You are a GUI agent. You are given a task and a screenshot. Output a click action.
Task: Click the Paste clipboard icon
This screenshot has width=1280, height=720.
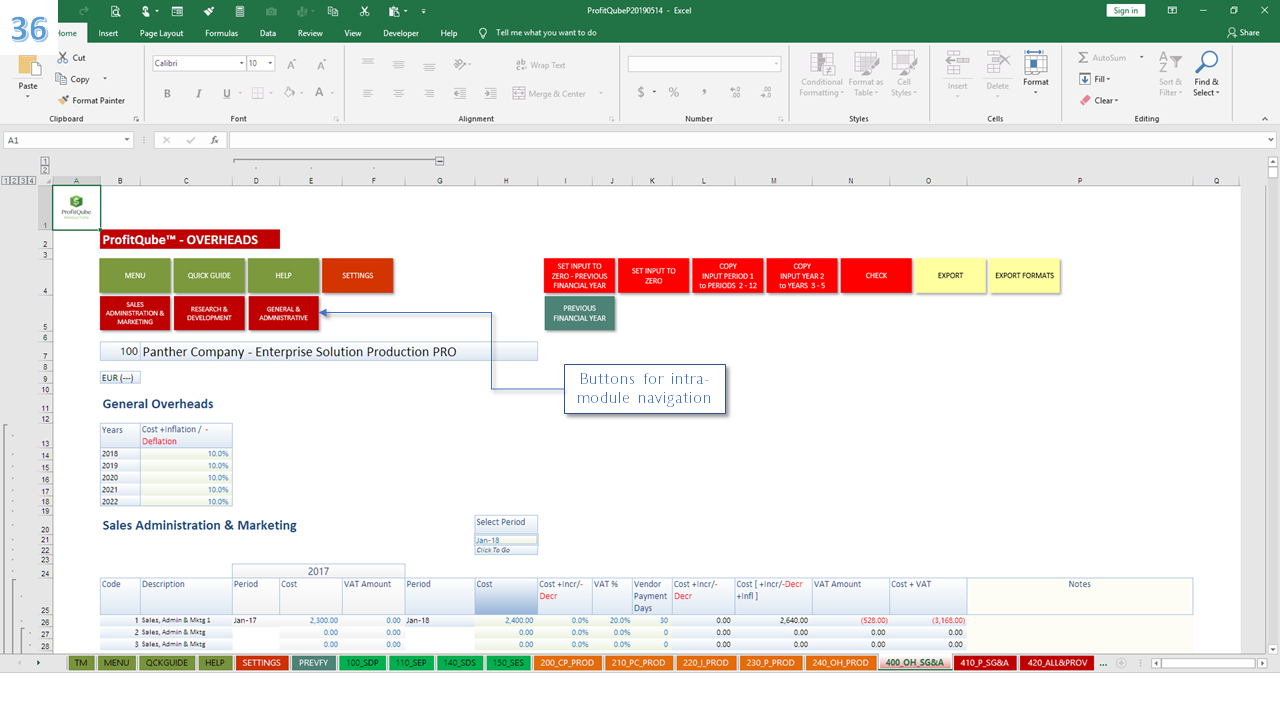coord(28,67)
